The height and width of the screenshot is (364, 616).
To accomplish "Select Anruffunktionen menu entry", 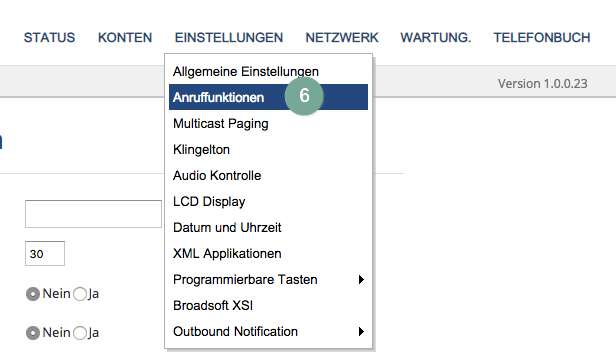I will pyautogui.click(x=268, y=97).
